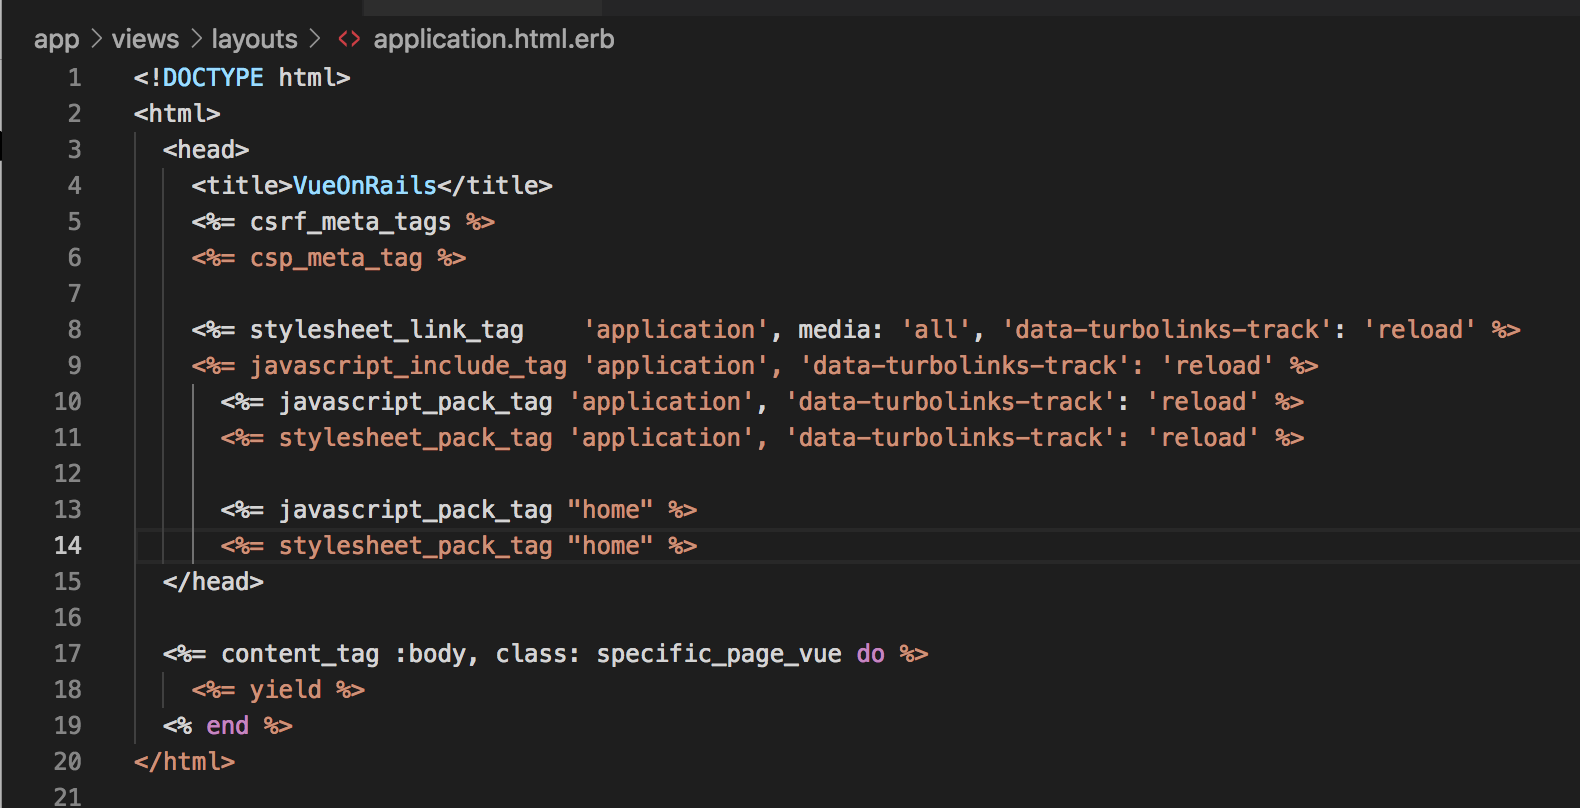Click line number 20 in gutter
Image resolution: width=1580 pixels, height=808 pixels.
67,762
